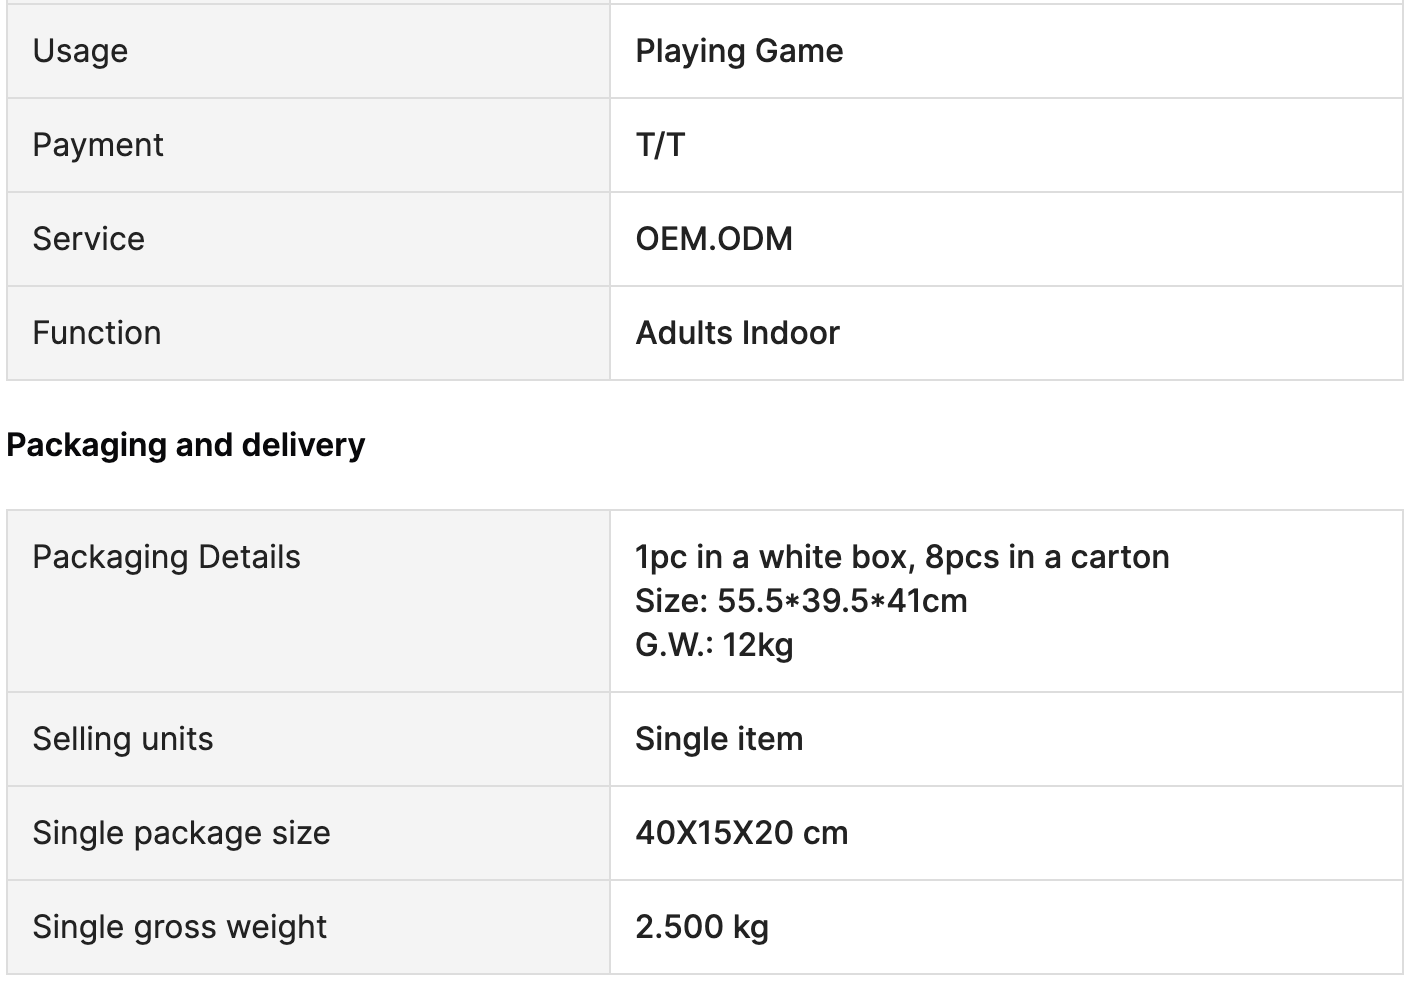Click the Packaging Details label
The image size is (1408, 984).
(166, 557)
